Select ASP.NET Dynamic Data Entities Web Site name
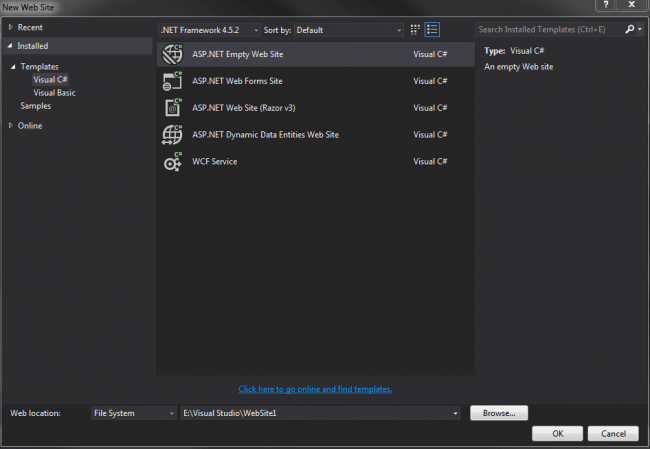The height and width of the screenshot is (449, 650). 265,134
